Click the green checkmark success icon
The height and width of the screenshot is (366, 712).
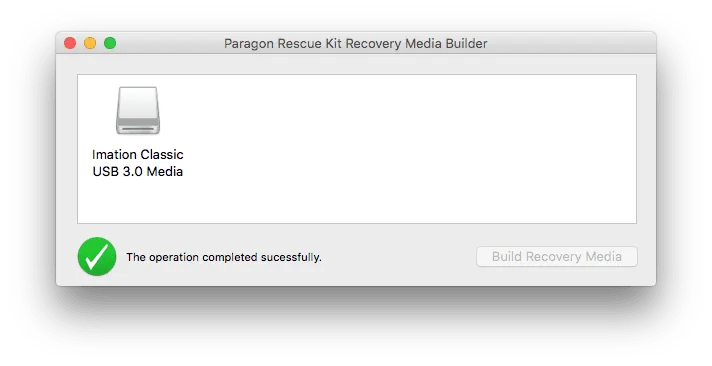(97, 257)
